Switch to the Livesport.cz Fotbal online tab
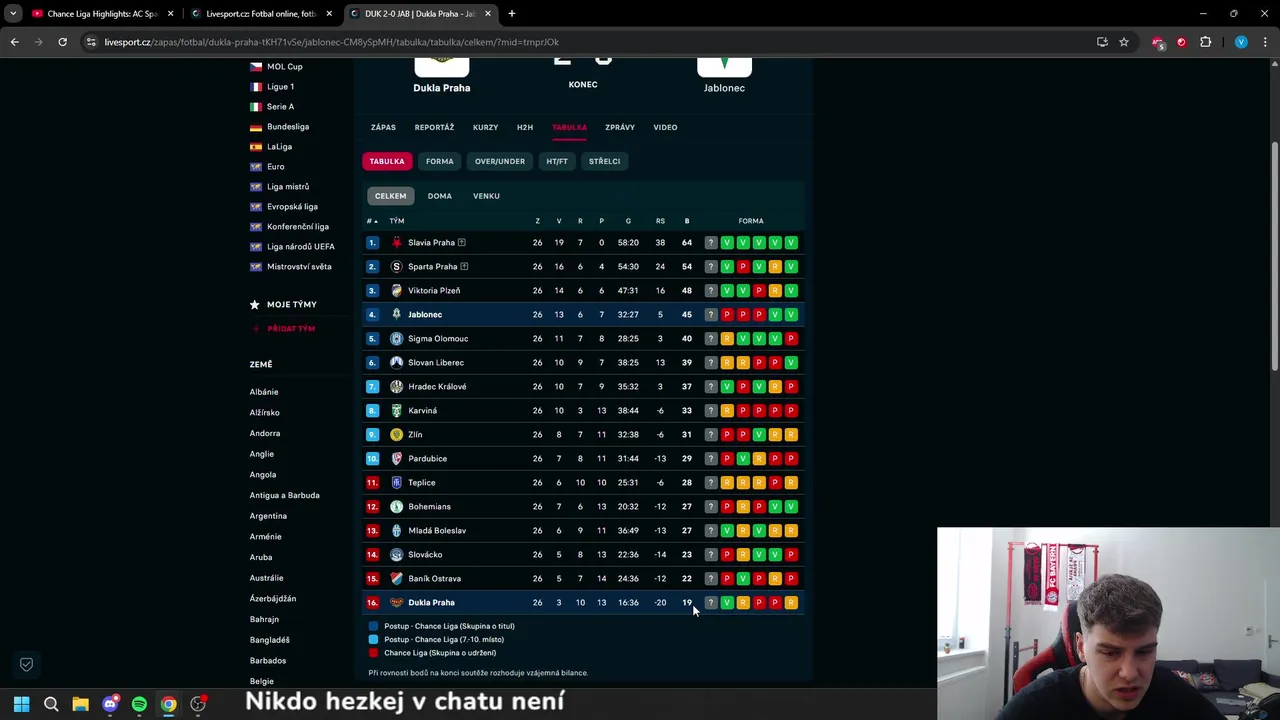The width and height of the screenshot is (1280, 720). (262, 14)
